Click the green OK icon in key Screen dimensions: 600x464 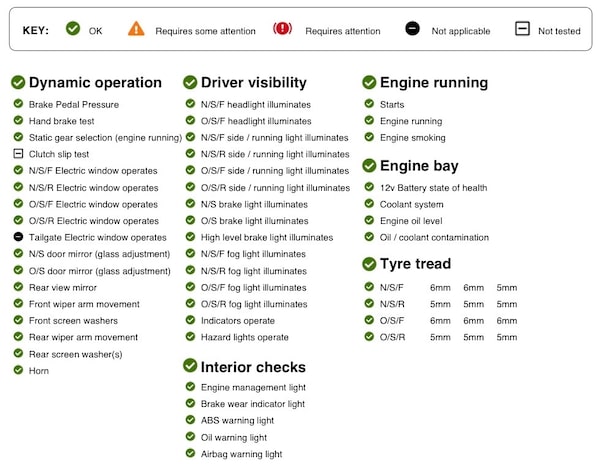point(72,29)
